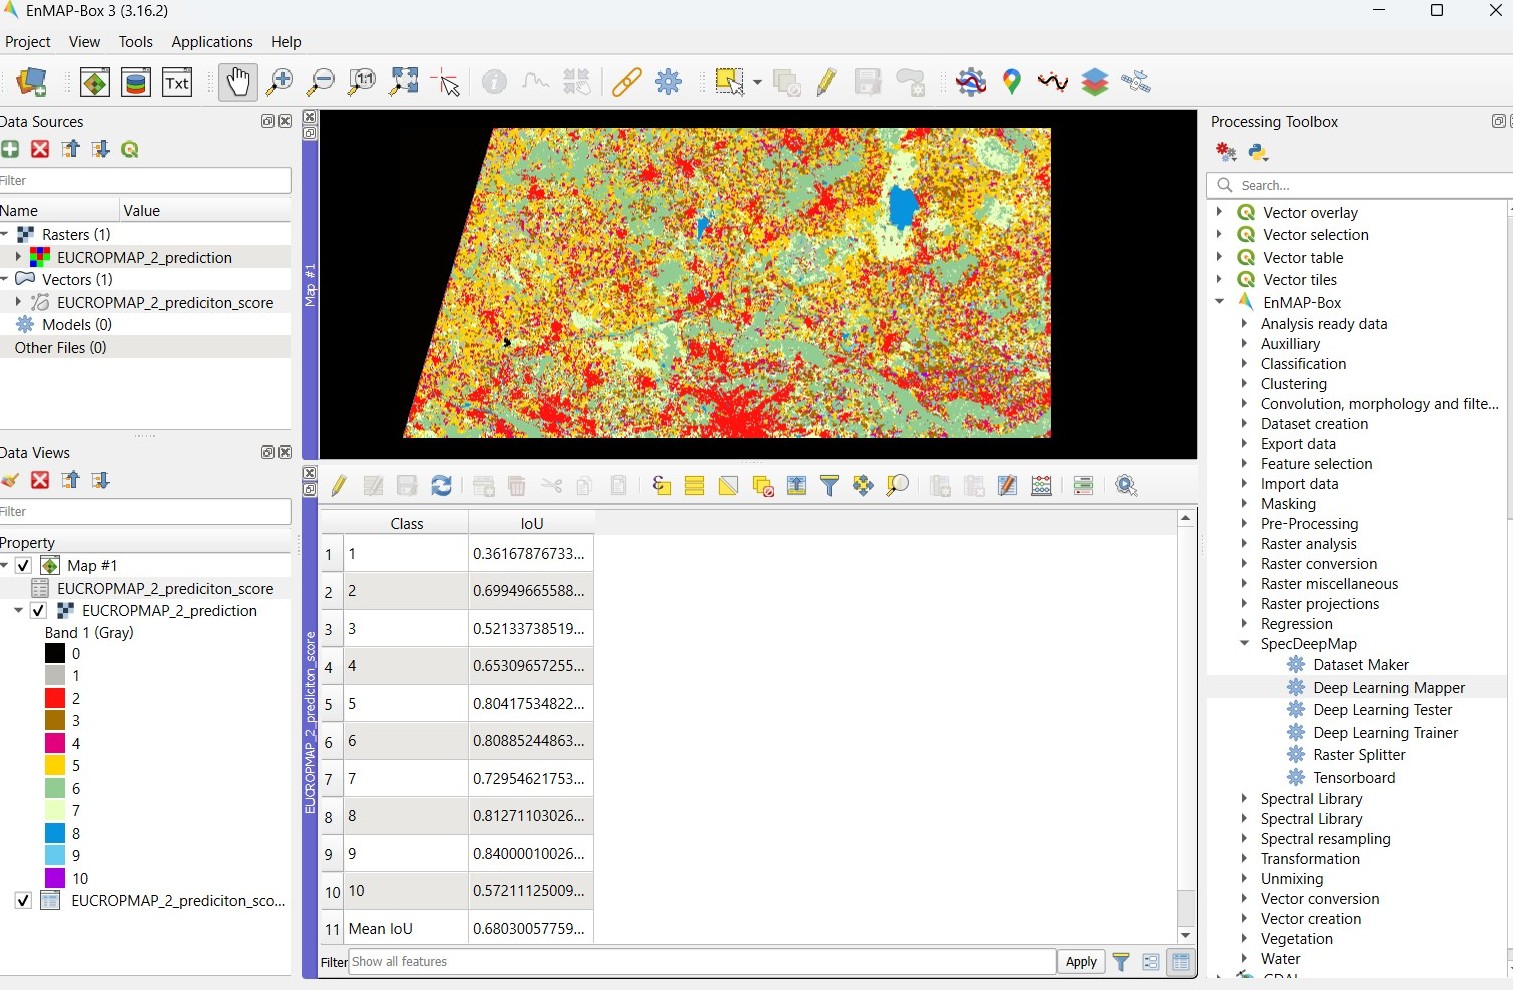1513x990 pixels.
Task: Open a new text view window
Action: coord(177,82)
